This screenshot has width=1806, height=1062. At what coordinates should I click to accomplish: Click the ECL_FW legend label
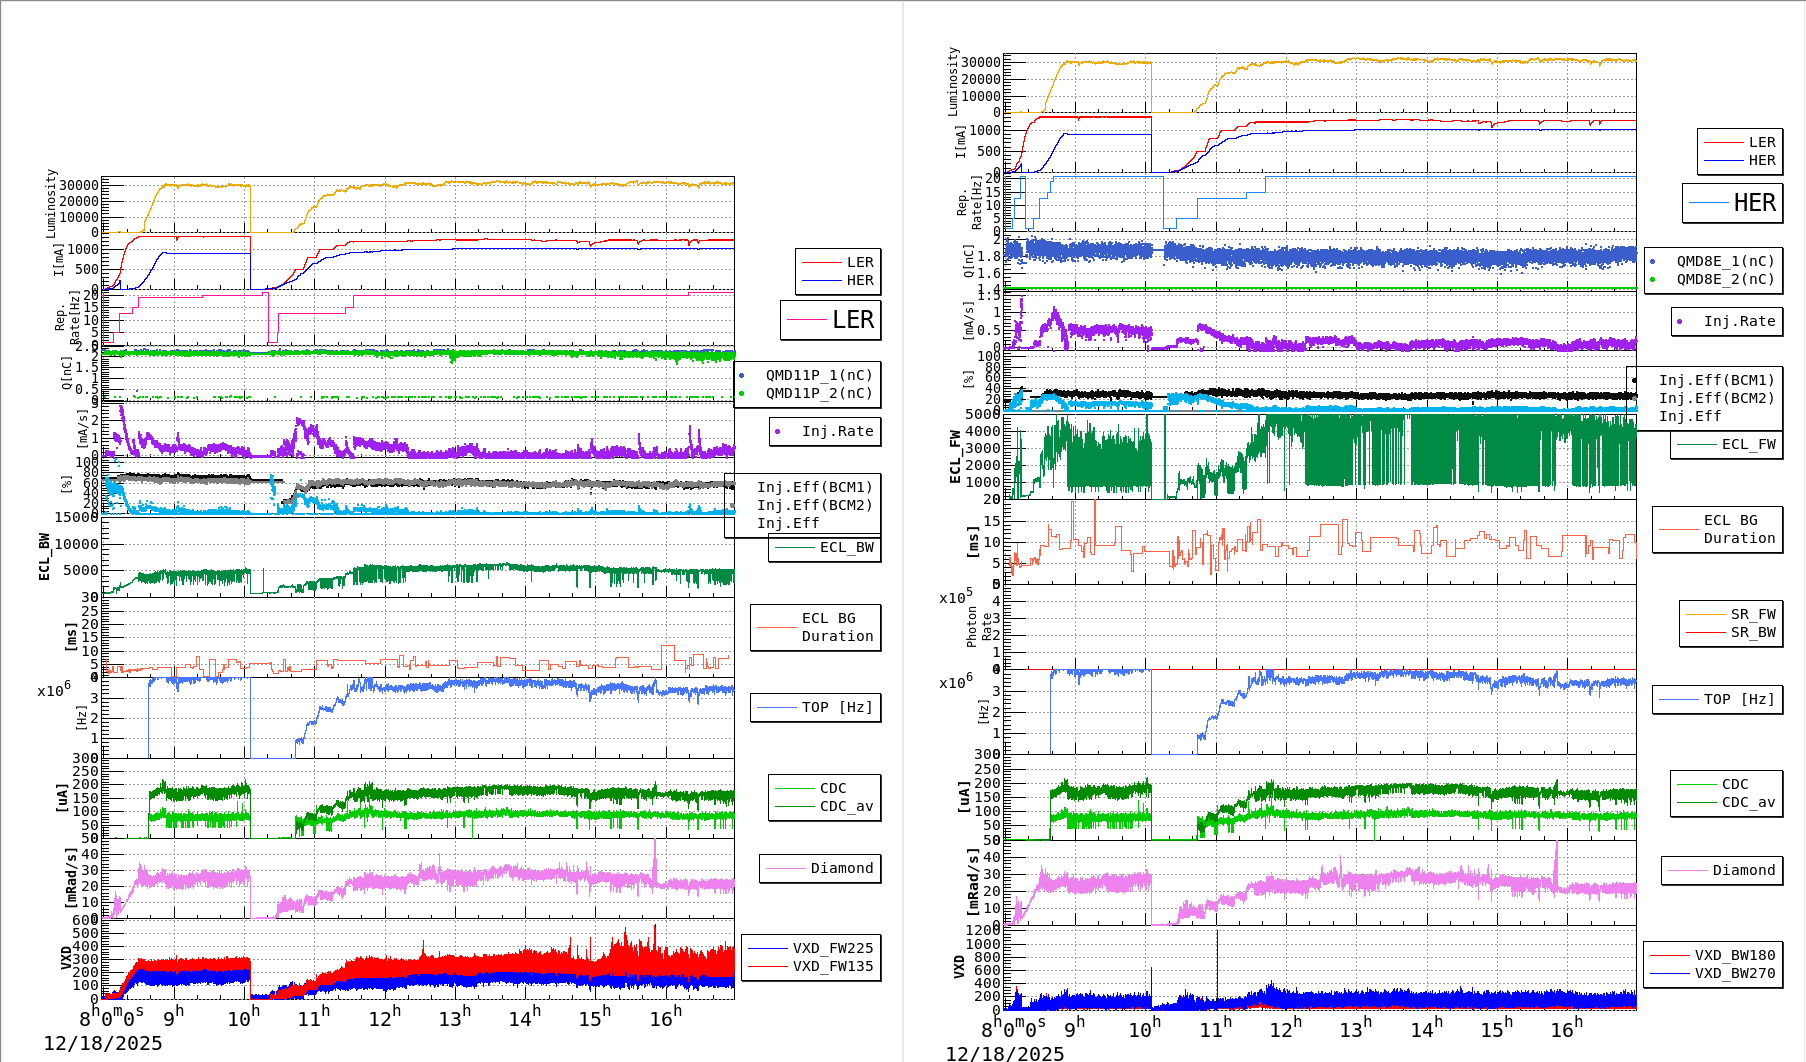[1747, 444]
